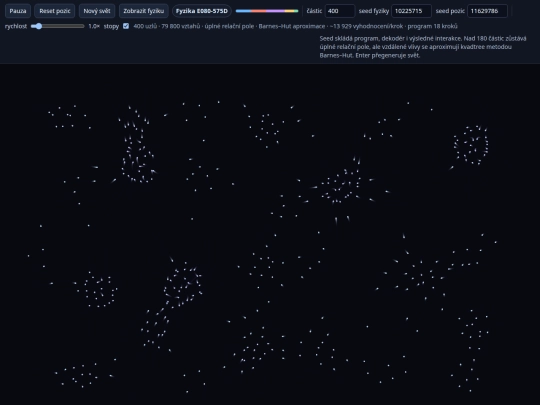This screenshot has height=405, width=540.
Task: Show physics via Zobrazit fyziku button
Action: [144, 11]
